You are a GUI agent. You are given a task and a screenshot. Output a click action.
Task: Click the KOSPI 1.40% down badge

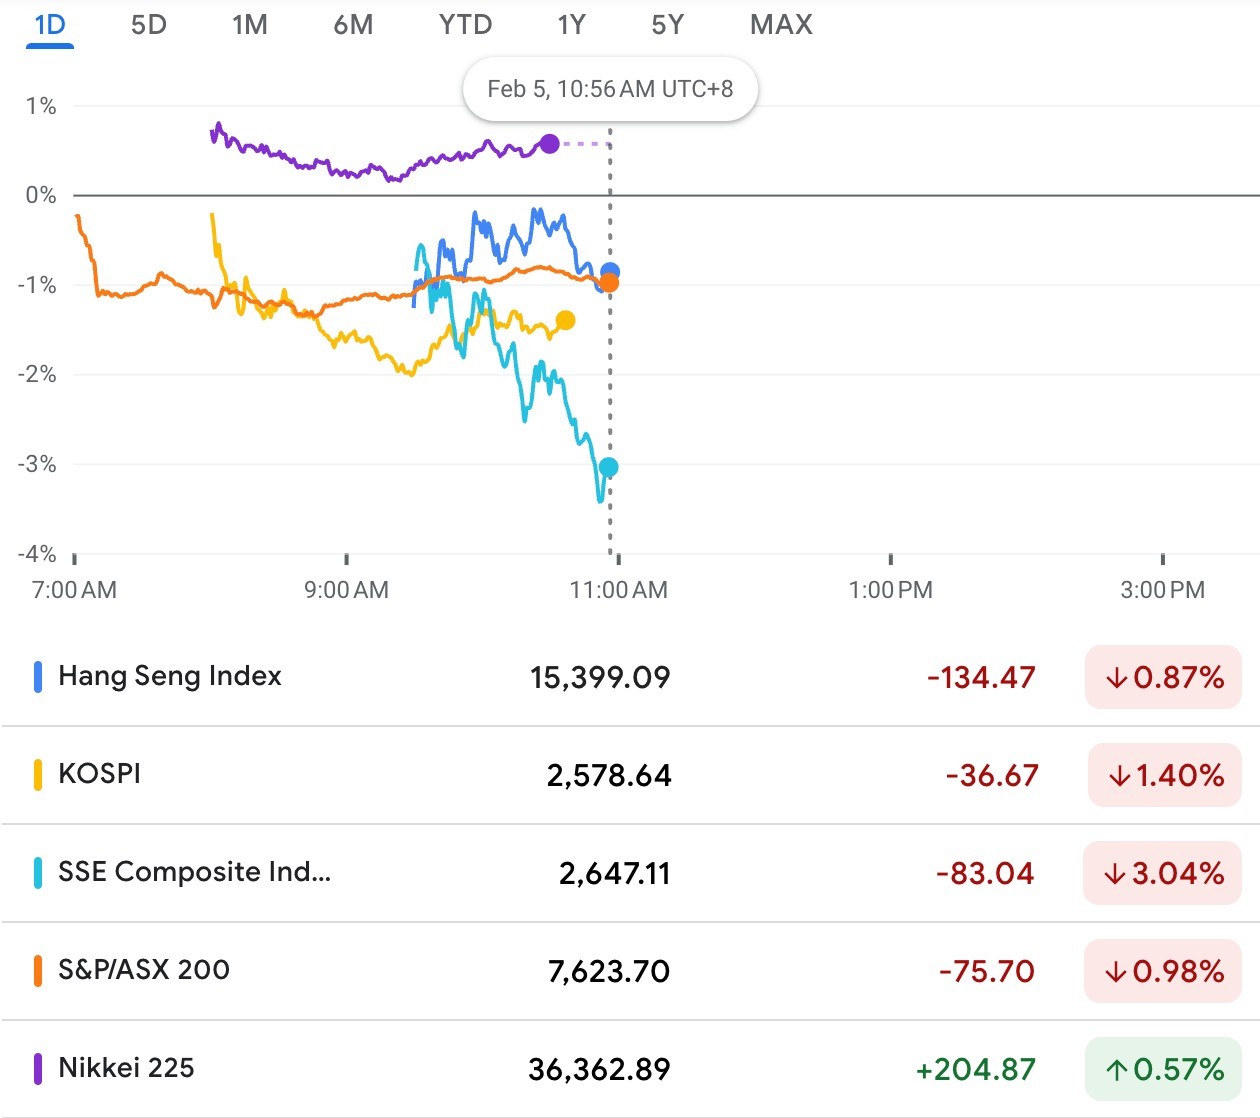pos(1165,775)
